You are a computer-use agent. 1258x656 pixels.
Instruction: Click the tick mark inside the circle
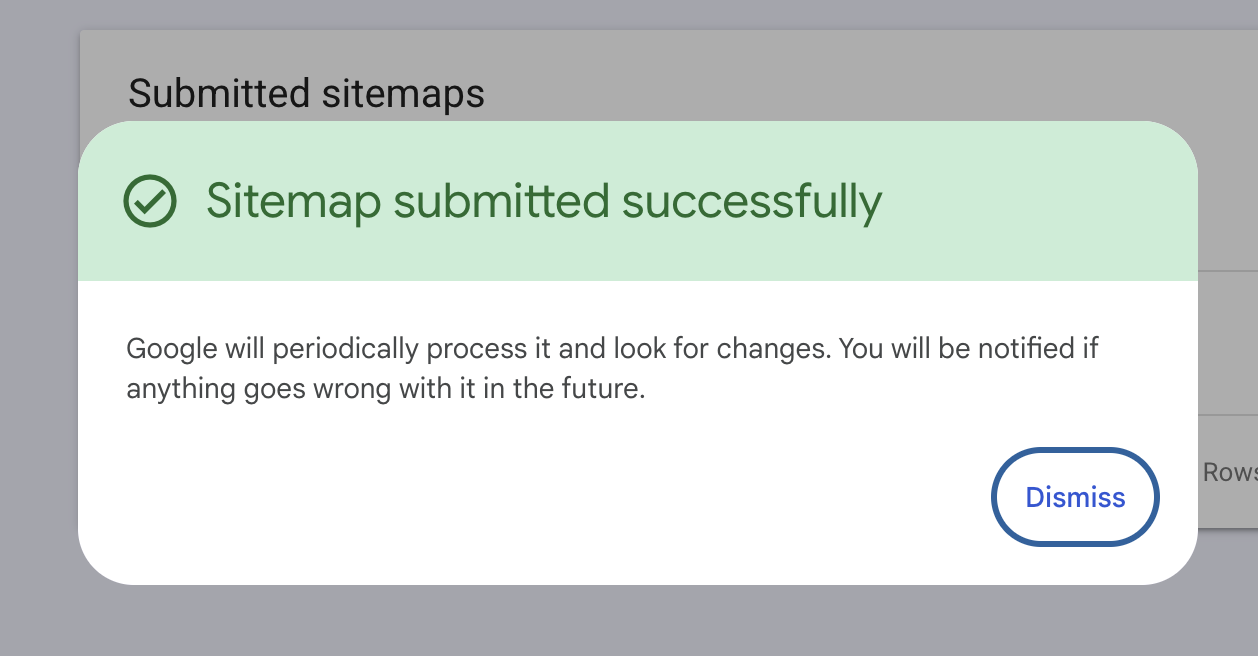tap(150, 203)
